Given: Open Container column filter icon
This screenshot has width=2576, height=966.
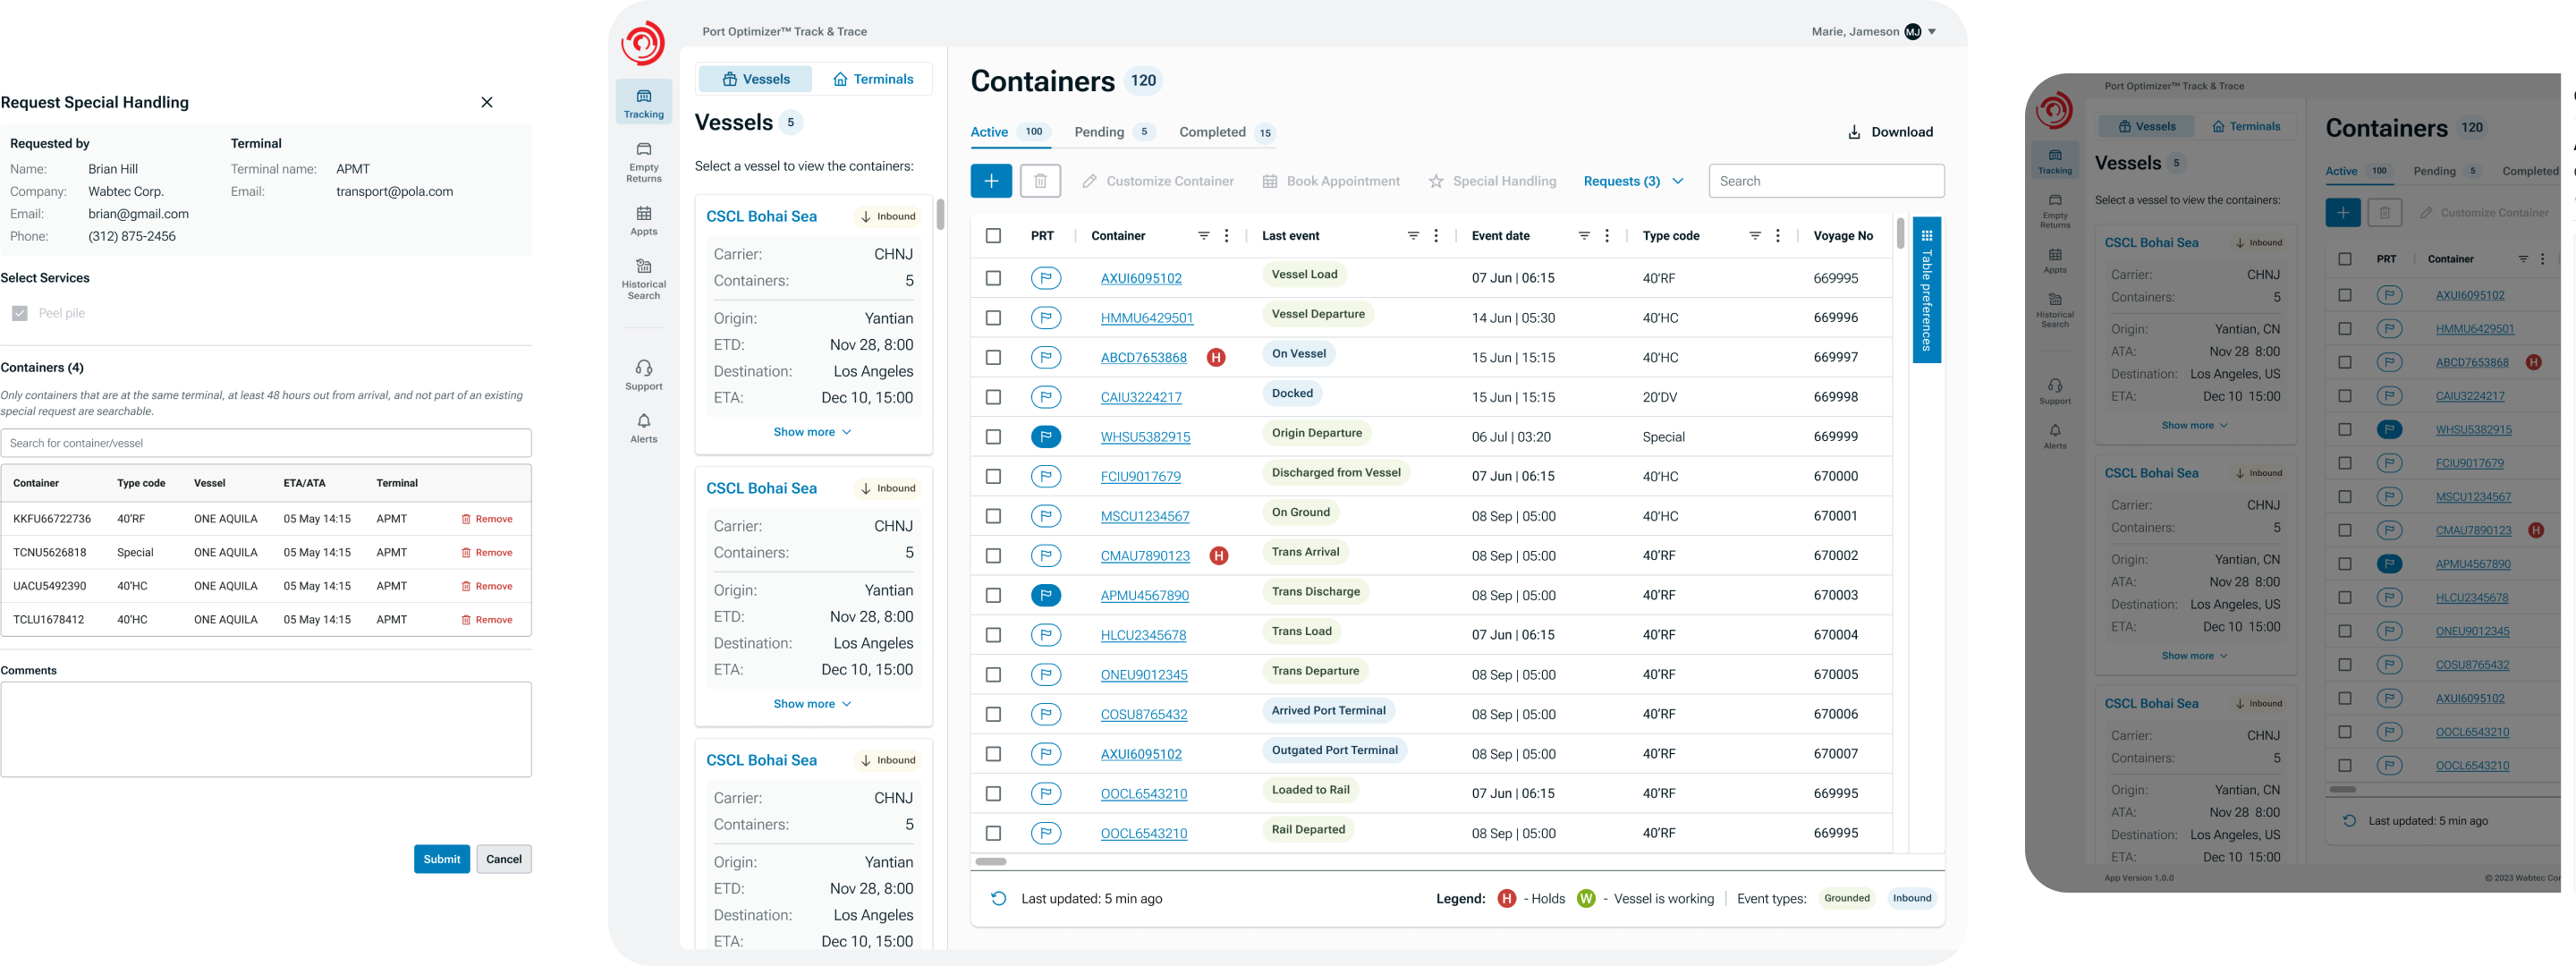Looking at the screenshot, I should coord(1203,236).
